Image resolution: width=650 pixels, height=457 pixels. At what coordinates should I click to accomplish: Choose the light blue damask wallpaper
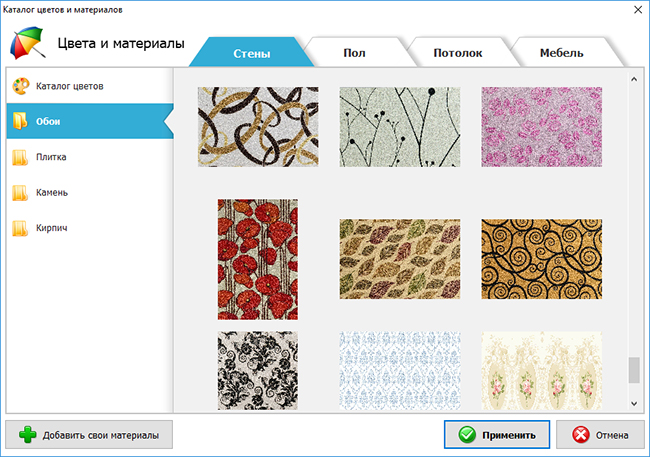pyautogui.click(x=400, y=370)
